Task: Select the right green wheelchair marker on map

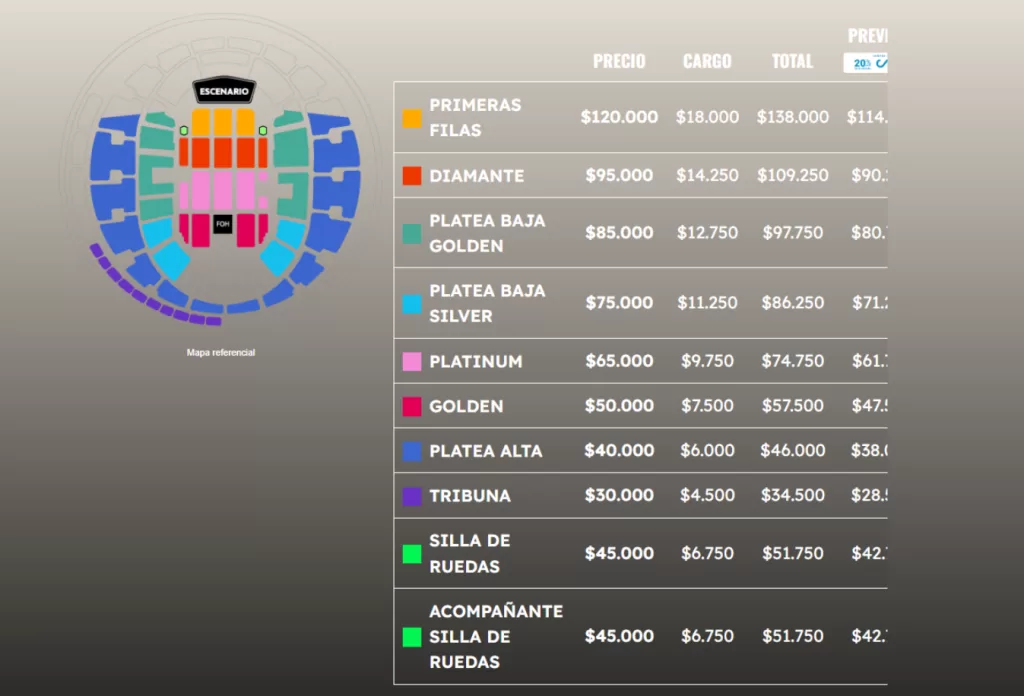Action: pos(263,131)
